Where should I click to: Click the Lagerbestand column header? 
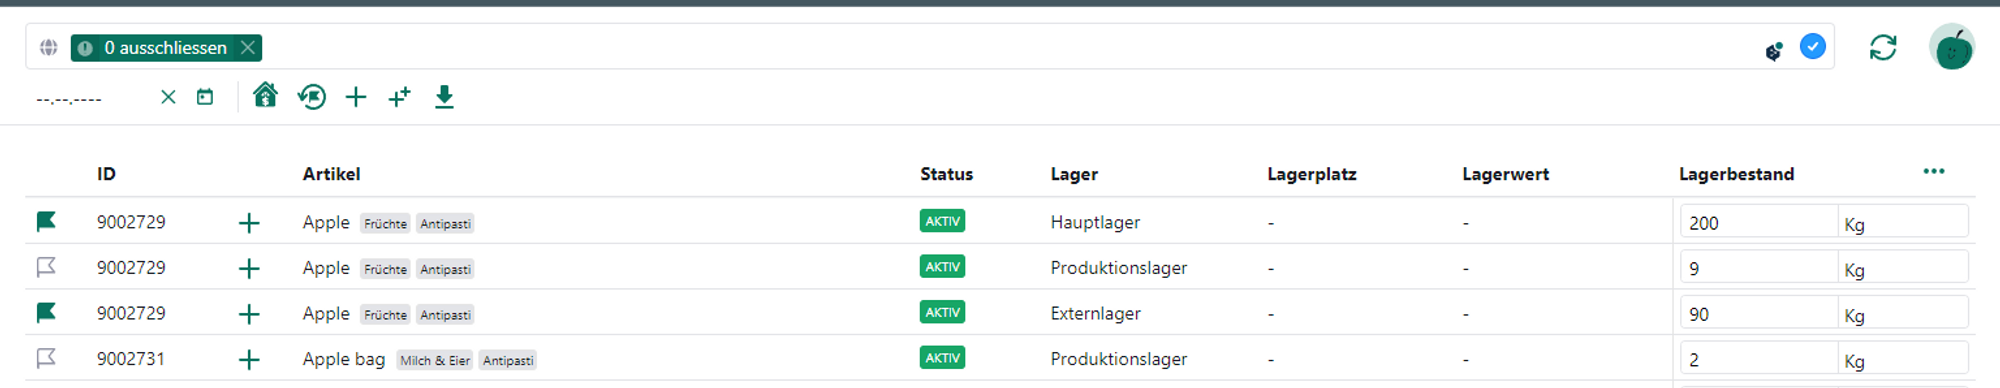click(1736, 174)
